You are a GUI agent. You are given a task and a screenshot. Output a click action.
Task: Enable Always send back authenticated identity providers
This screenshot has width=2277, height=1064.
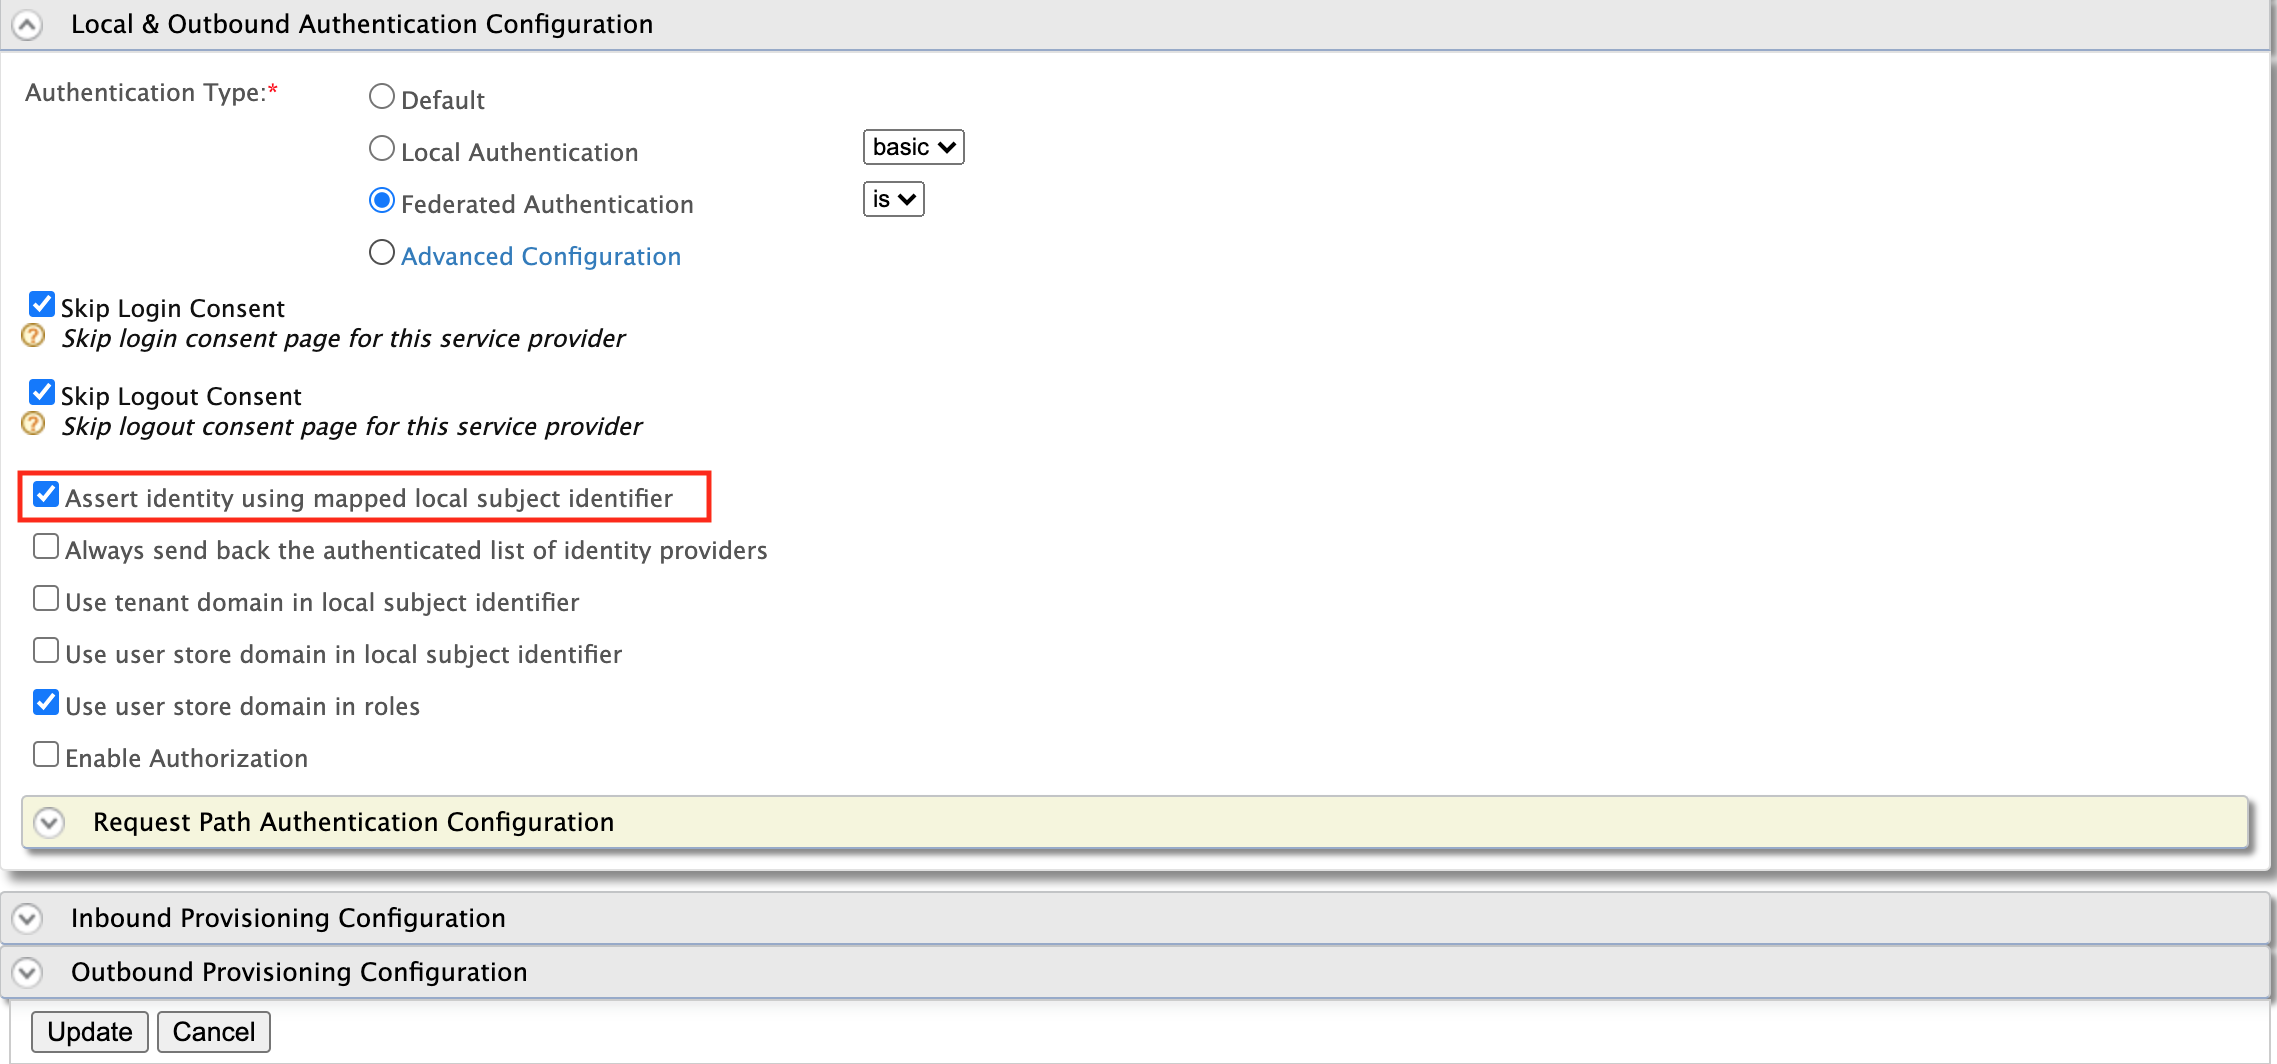coord(46,546)
